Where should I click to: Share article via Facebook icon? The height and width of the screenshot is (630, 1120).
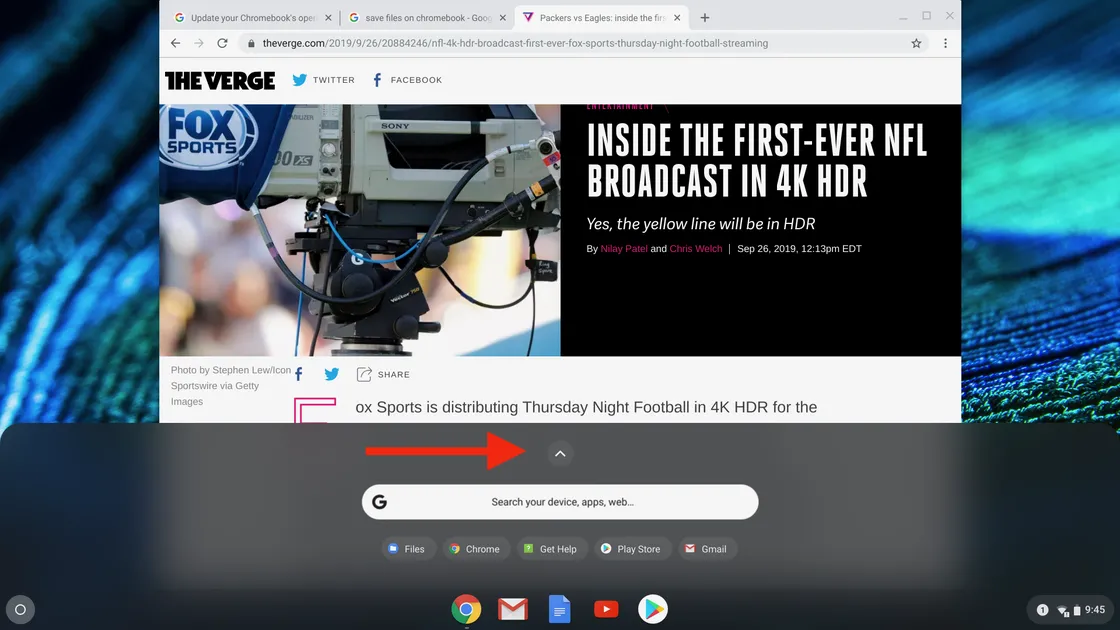click(299, 374)
